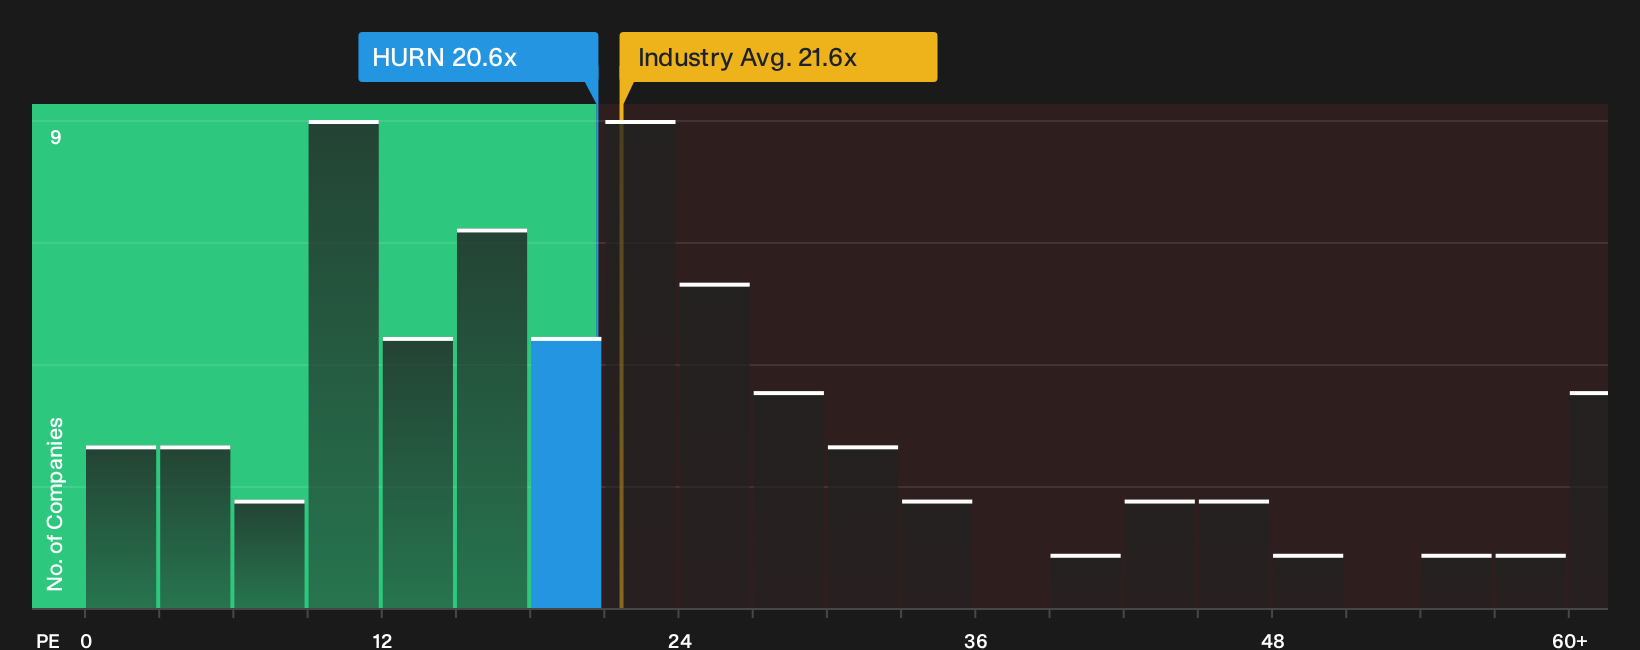
Task: Click the second-tallest green bar right of PE 15
Action: click(x=492, y=419)
